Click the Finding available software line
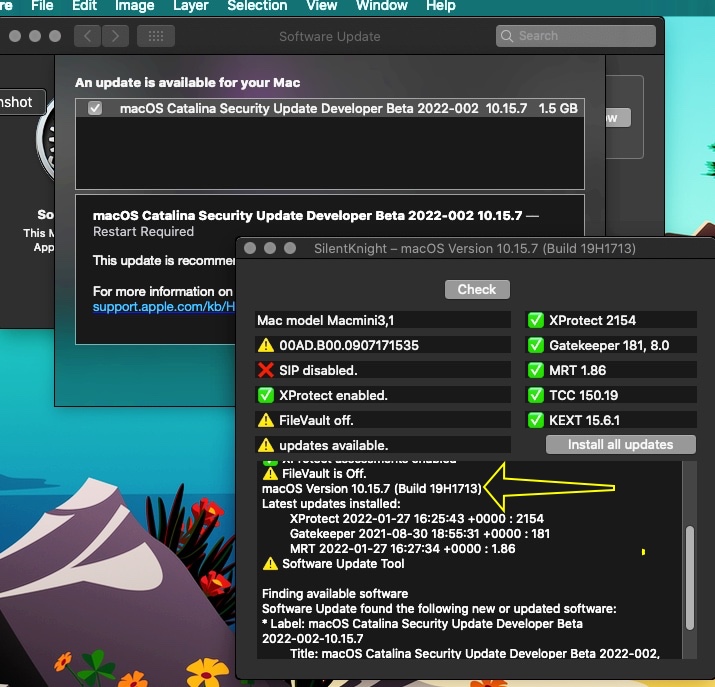 [335, 594]
